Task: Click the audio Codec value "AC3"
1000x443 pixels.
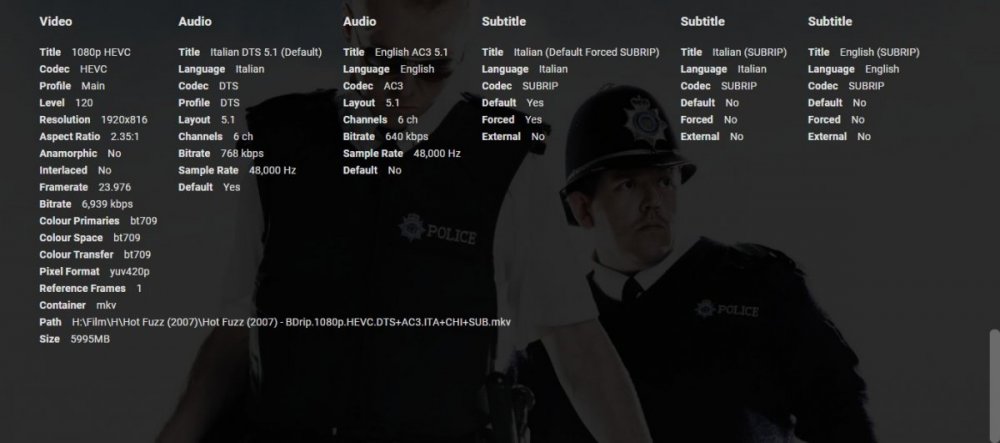Action: coord(393,86)
